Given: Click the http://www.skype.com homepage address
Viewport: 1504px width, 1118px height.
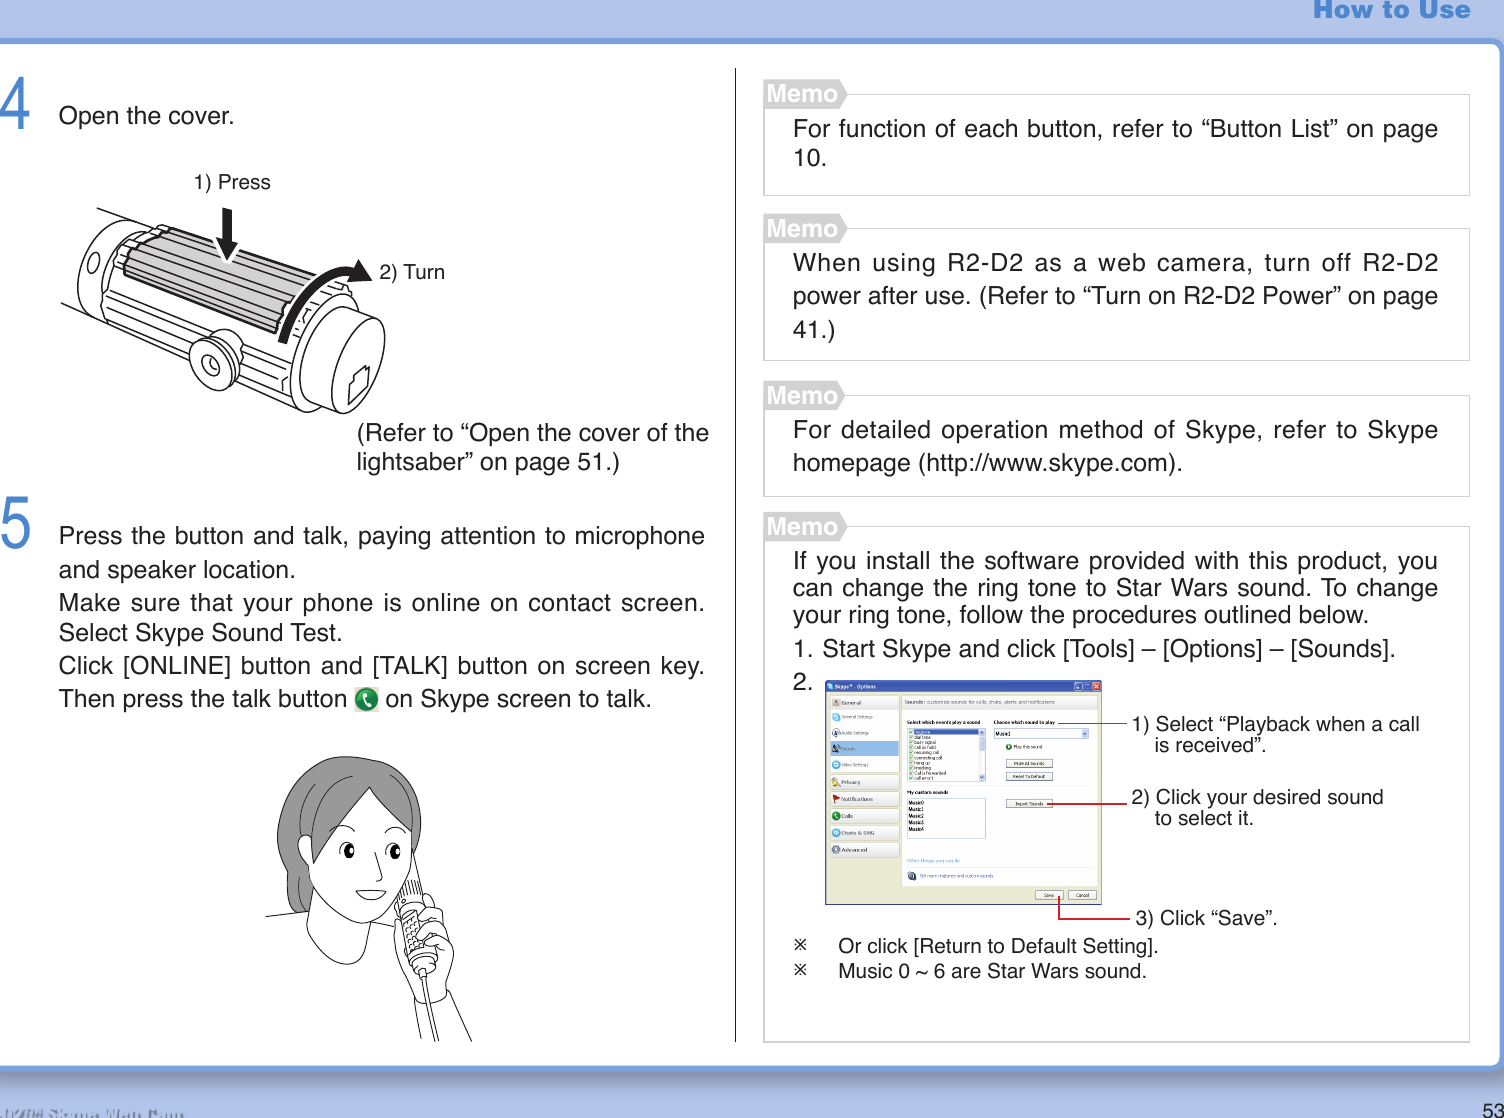Looking at the screenshot, I should click(1049, 463).
